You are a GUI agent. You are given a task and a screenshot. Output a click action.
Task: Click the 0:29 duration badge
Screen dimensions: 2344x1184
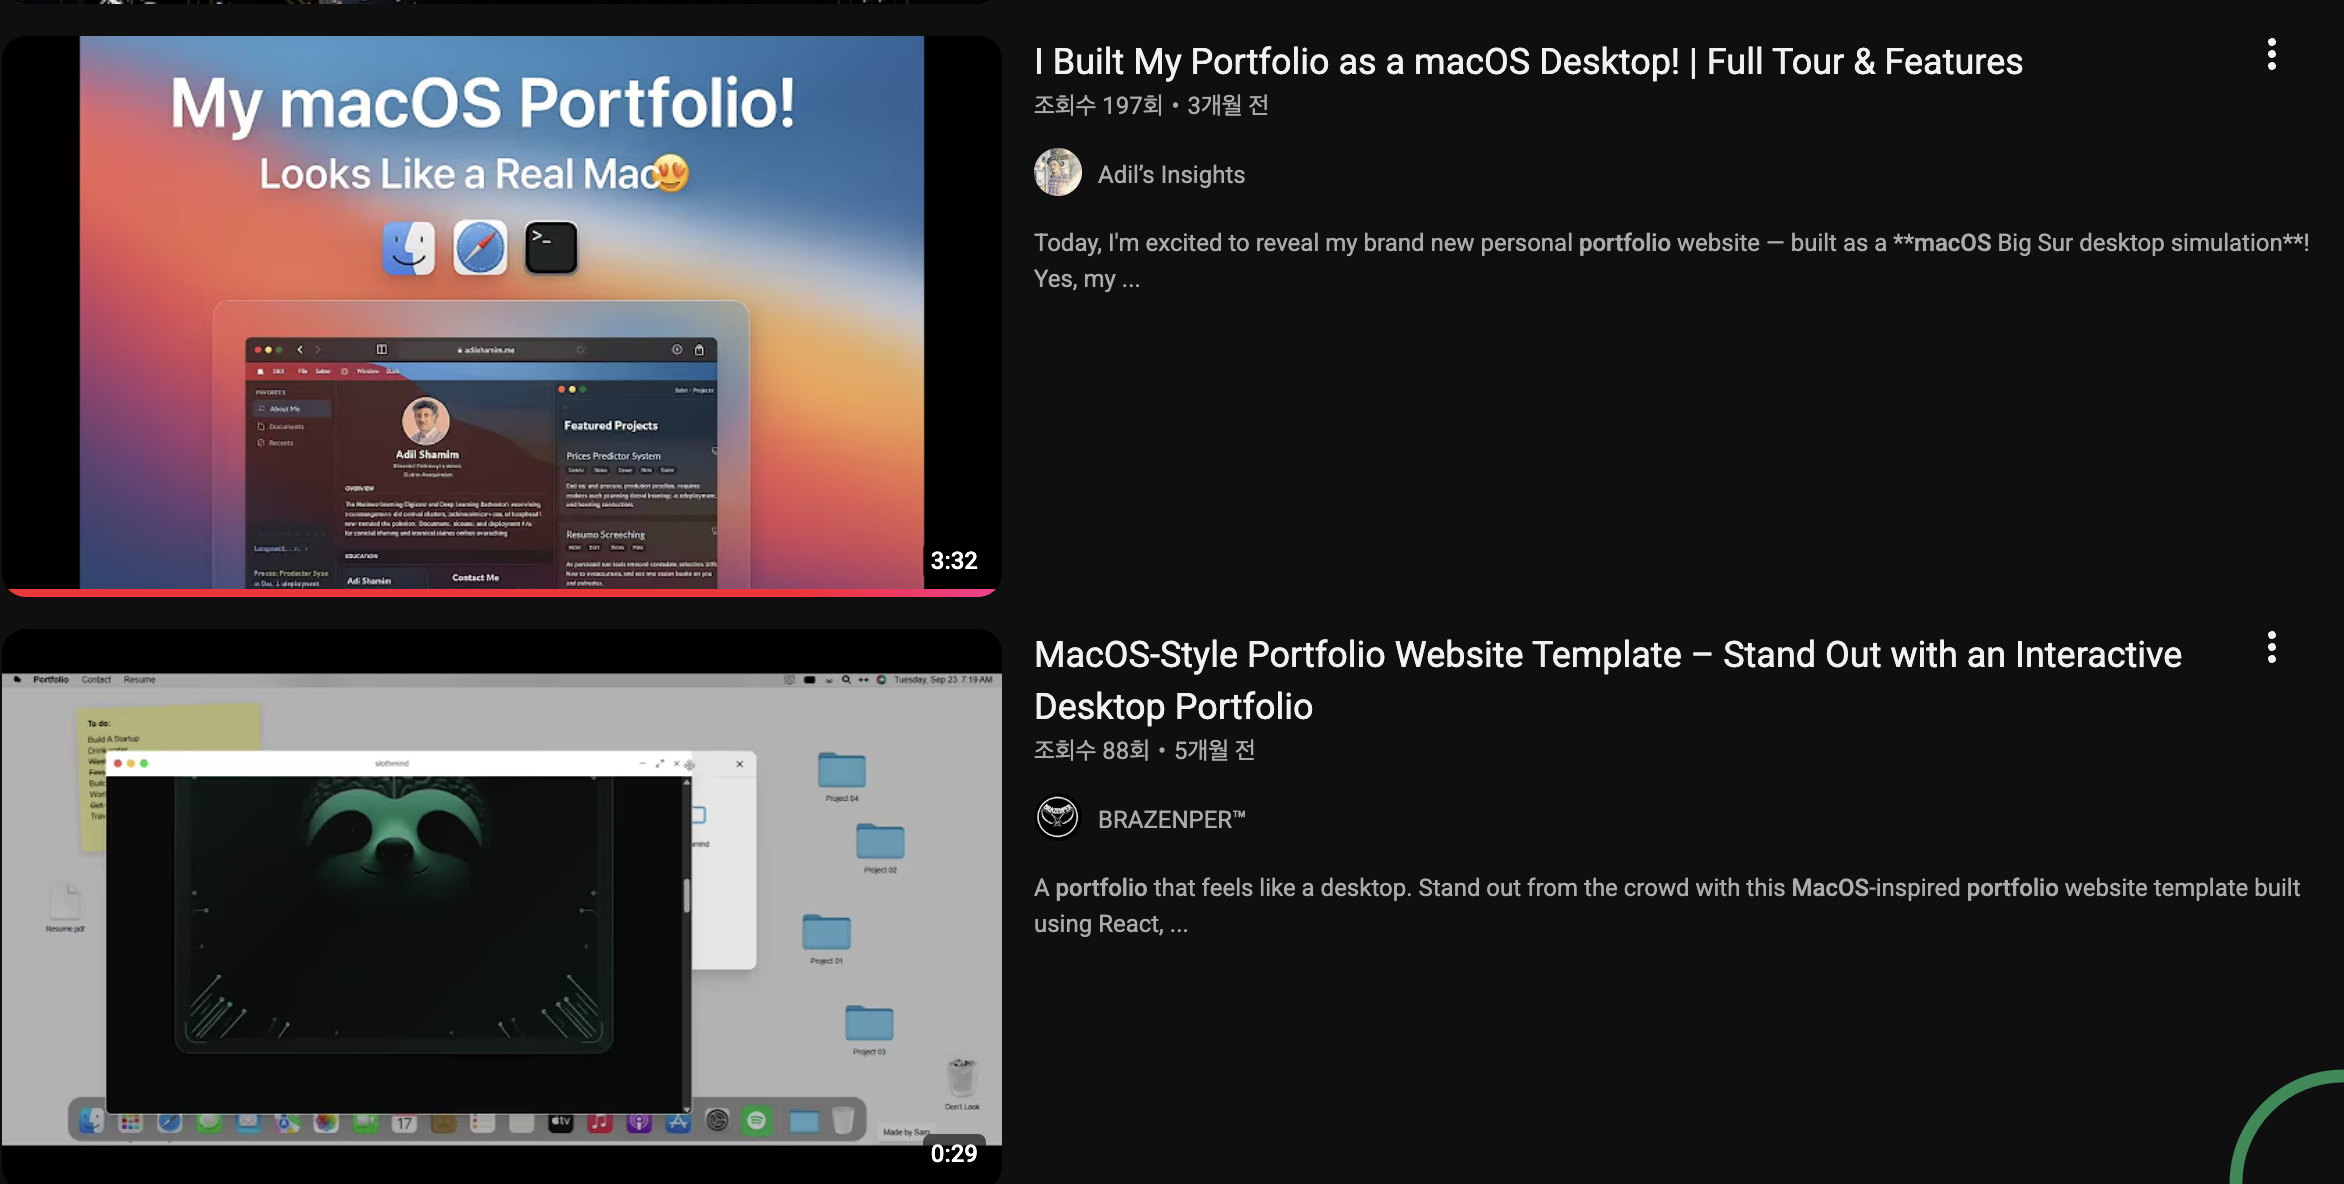pyautogui.click(x=953, y=1153)
